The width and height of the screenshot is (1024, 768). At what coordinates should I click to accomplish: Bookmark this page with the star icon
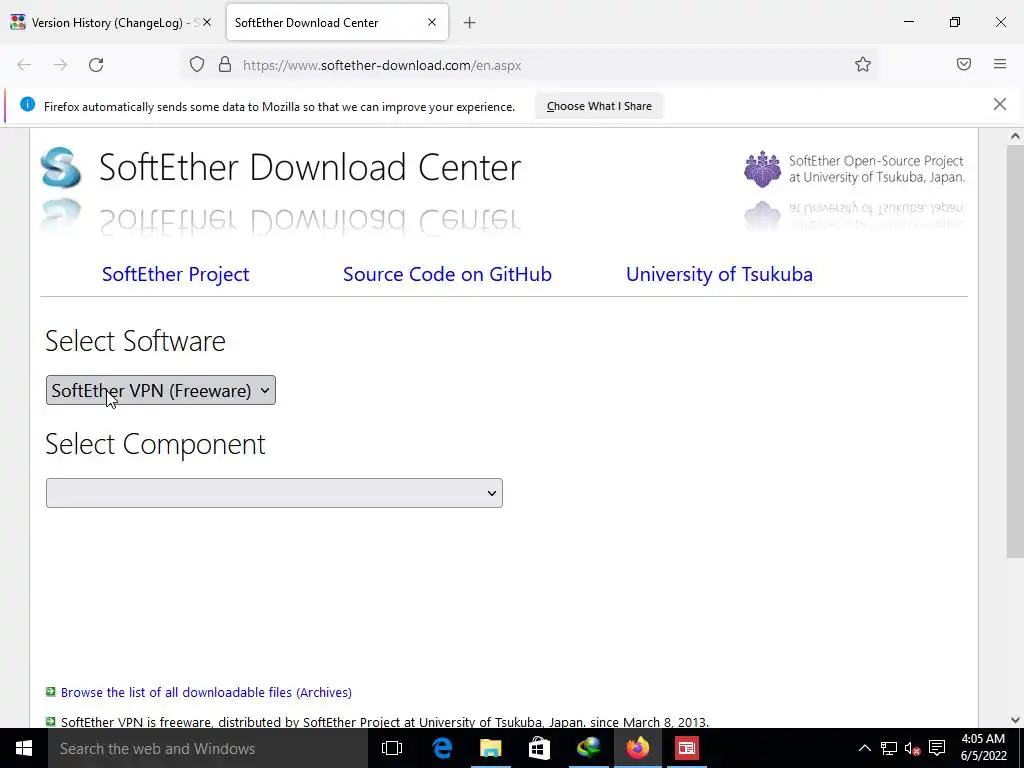(863, 64)
